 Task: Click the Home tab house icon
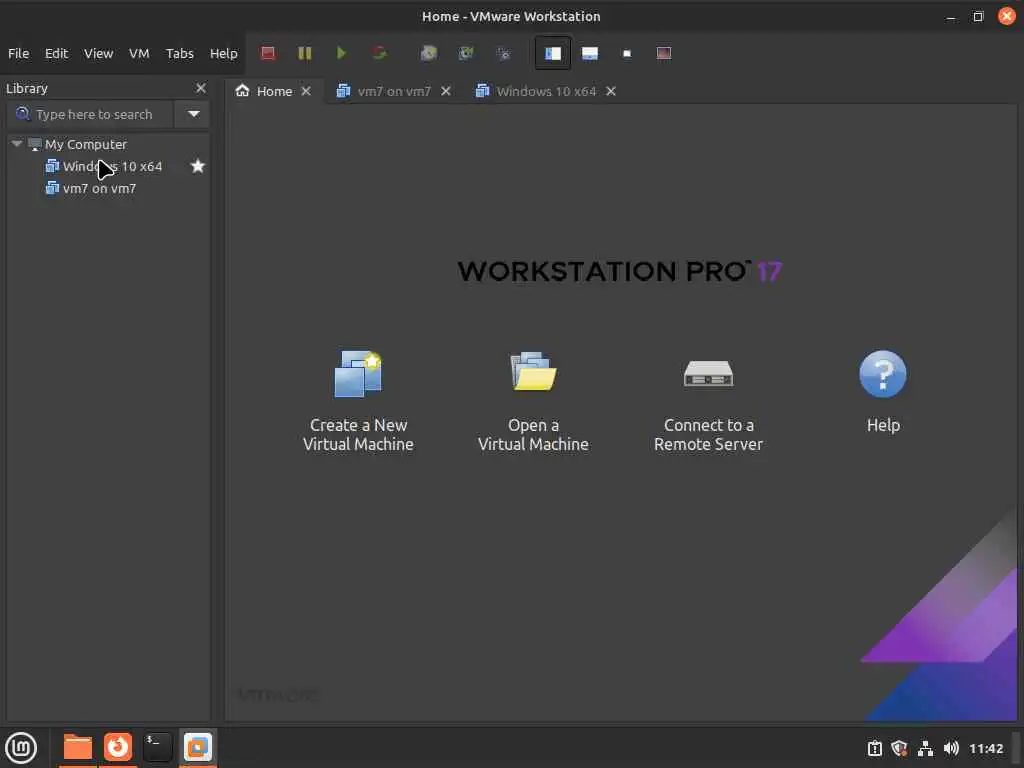tap(242, 90)
